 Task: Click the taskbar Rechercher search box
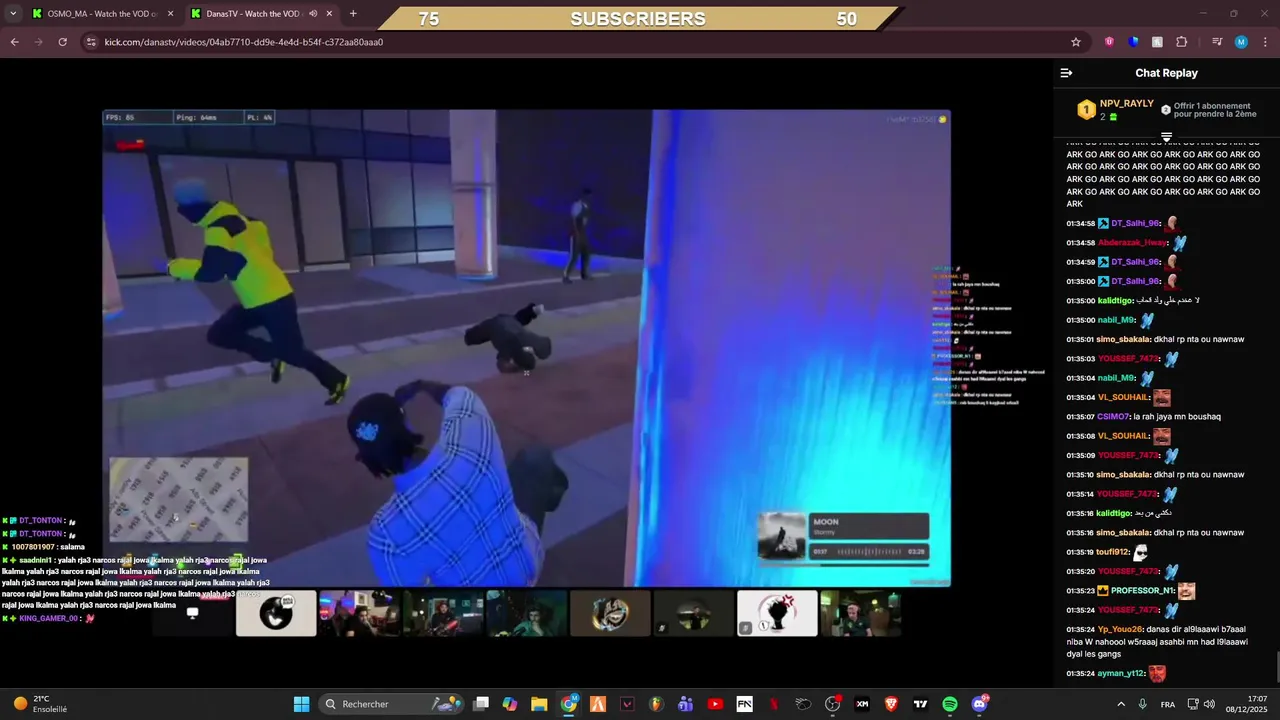point(392,704)
